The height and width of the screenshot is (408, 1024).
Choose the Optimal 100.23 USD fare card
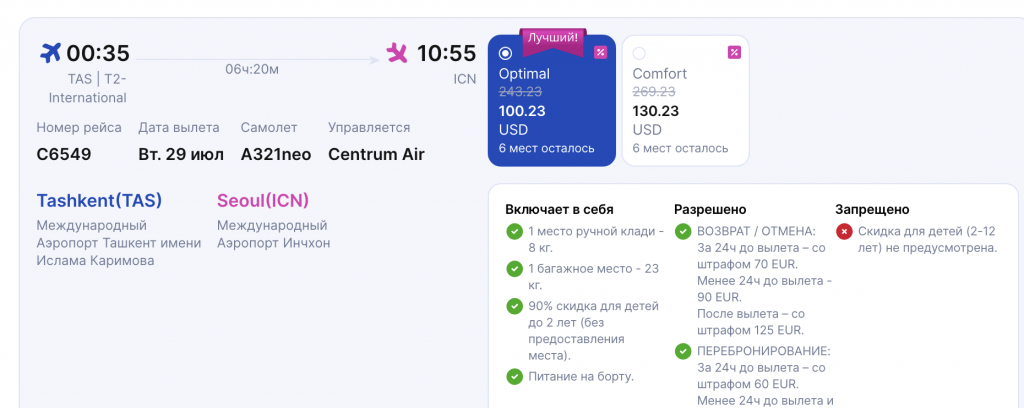pyautogui.click(x=552, y=101)
